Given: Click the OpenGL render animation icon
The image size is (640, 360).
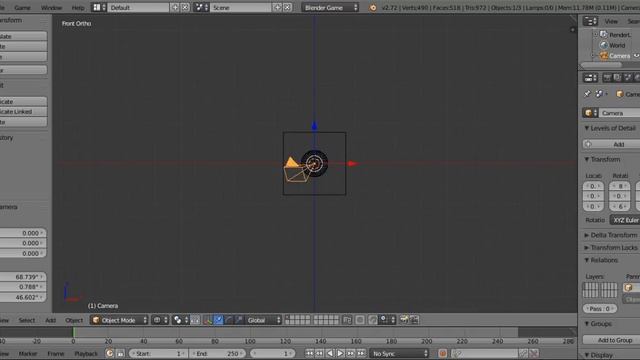Looking at the screenshot, I should [x=414, y=320].
